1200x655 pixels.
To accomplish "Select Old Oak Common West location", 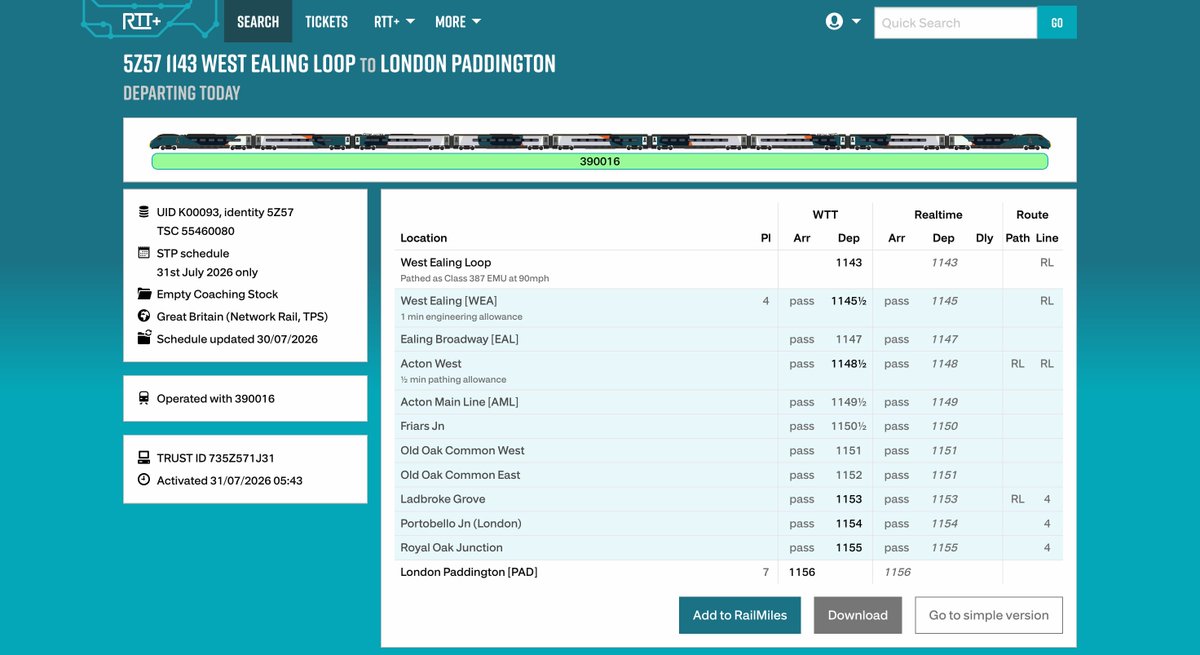I will (462, 450).
